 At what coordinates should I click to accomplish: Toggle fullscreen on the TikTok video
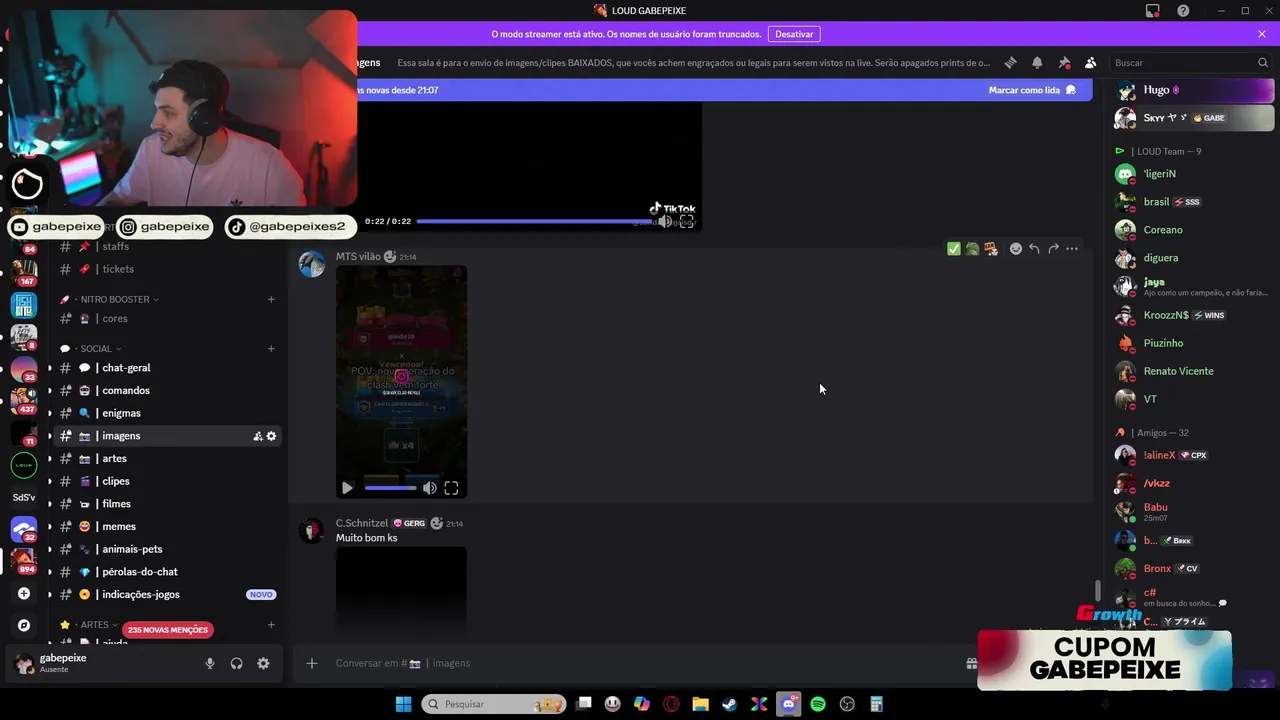(687, 221)
